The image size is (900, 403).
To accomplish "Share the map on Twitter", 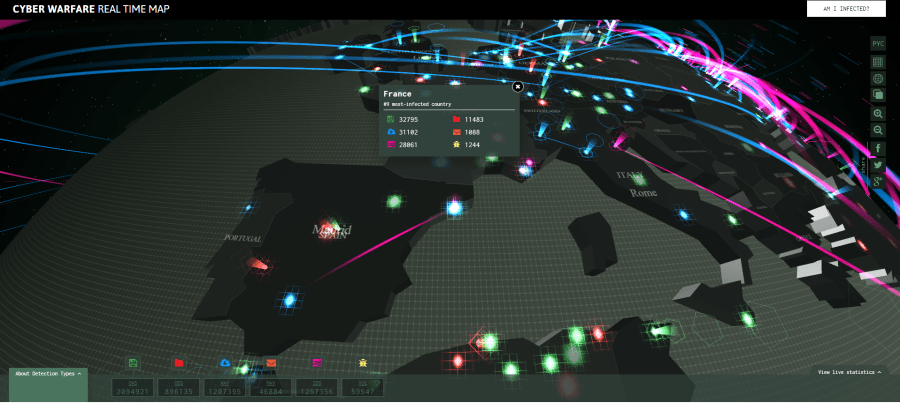I will 878,164.
